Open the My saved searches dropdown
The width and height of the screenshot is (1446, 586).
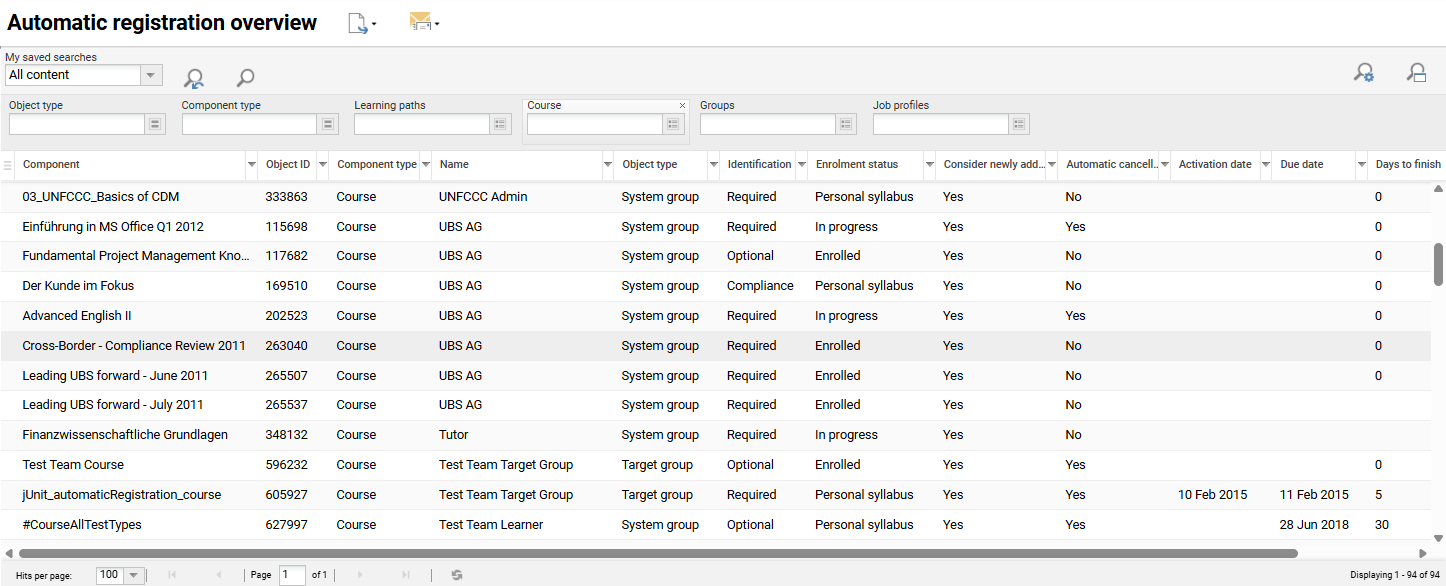150,74
